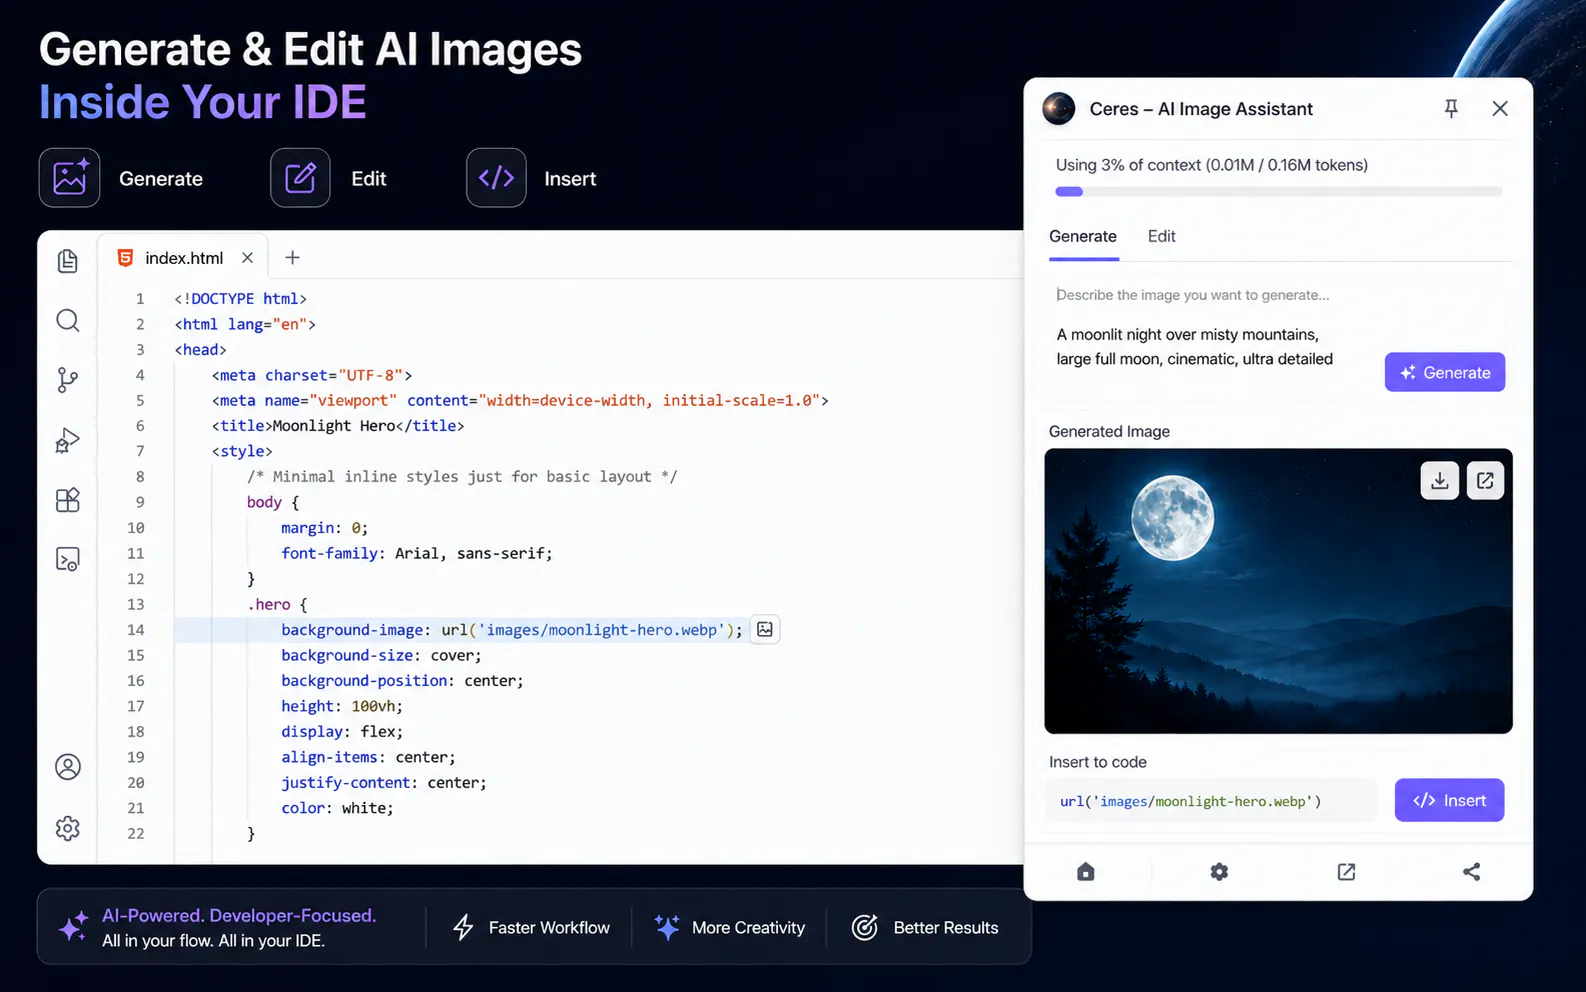Screen dimensions: 1586x992
Task: Click the "Better Results" label
Action: point(946,928)
